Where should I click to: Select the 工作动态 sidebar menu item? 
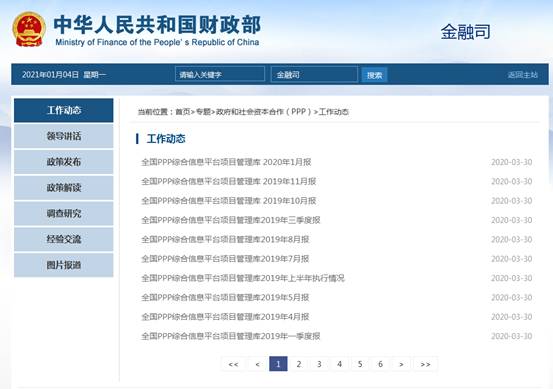[64, 110]
